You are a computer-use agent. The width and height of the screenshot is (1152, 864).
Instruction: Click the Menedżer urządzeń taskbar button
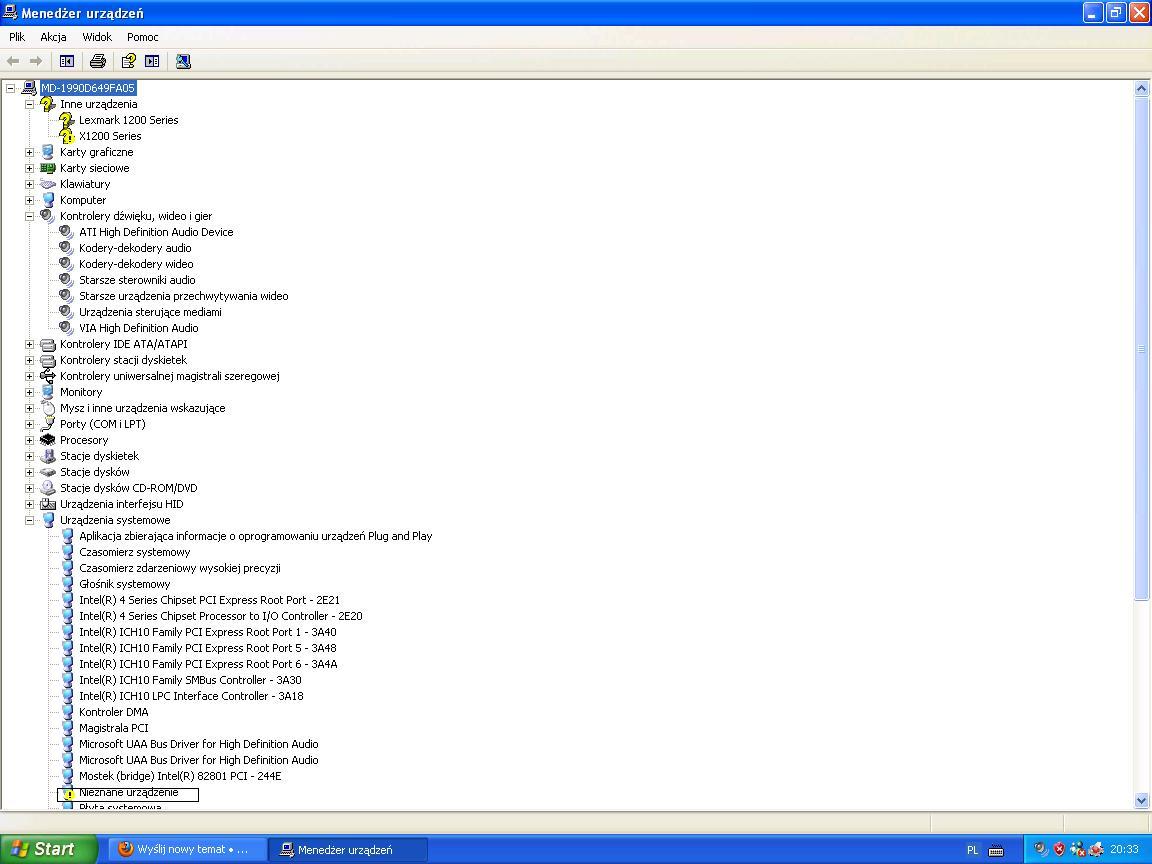coord(348,850)
